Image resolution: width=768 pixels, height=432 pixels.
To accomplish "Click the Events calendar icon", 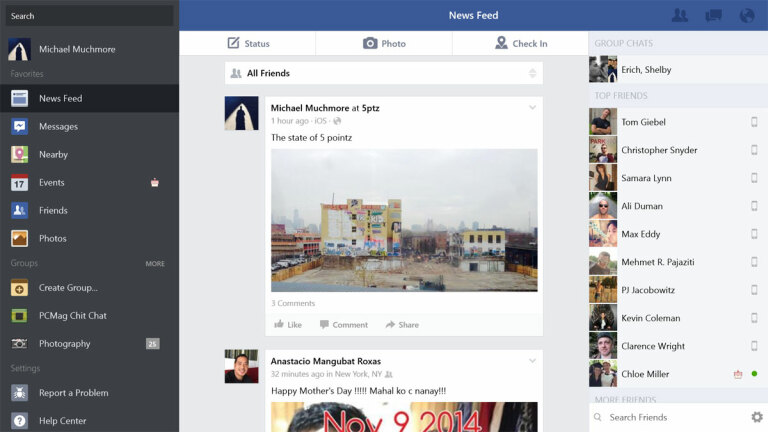I will 20,182.
